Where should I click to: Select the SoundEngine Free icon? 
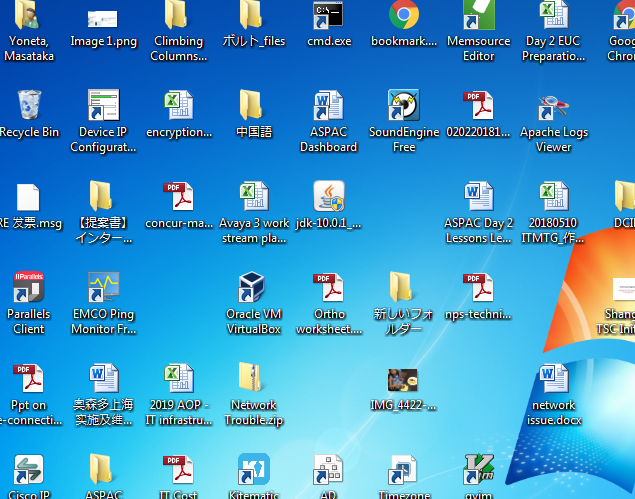coord(404,105)
